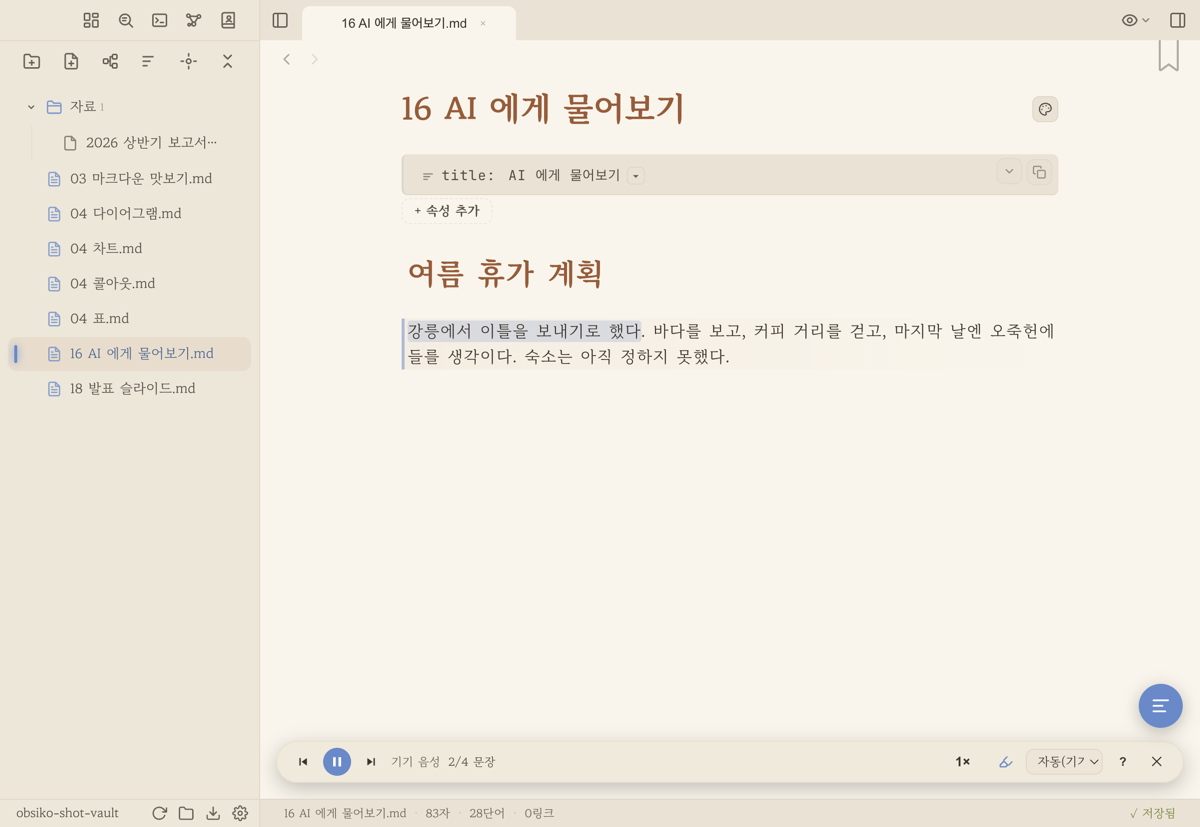
Task: Open the vault folder icon in the footer
Action: [186, 813]
